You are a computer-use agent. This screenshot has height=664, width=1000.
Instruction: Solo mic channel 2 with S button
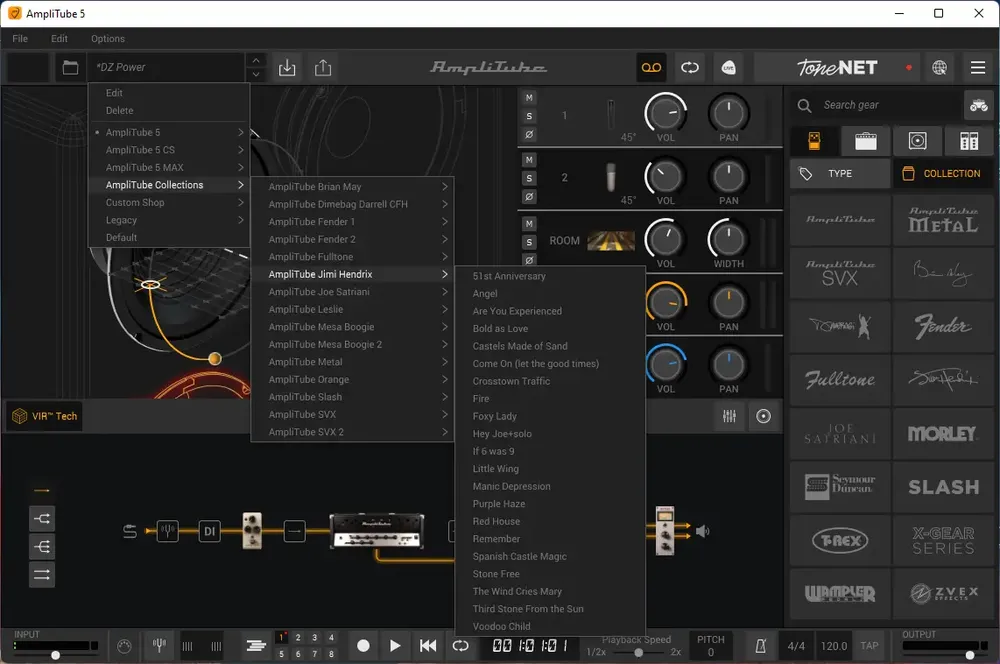(x=529, y=178)
